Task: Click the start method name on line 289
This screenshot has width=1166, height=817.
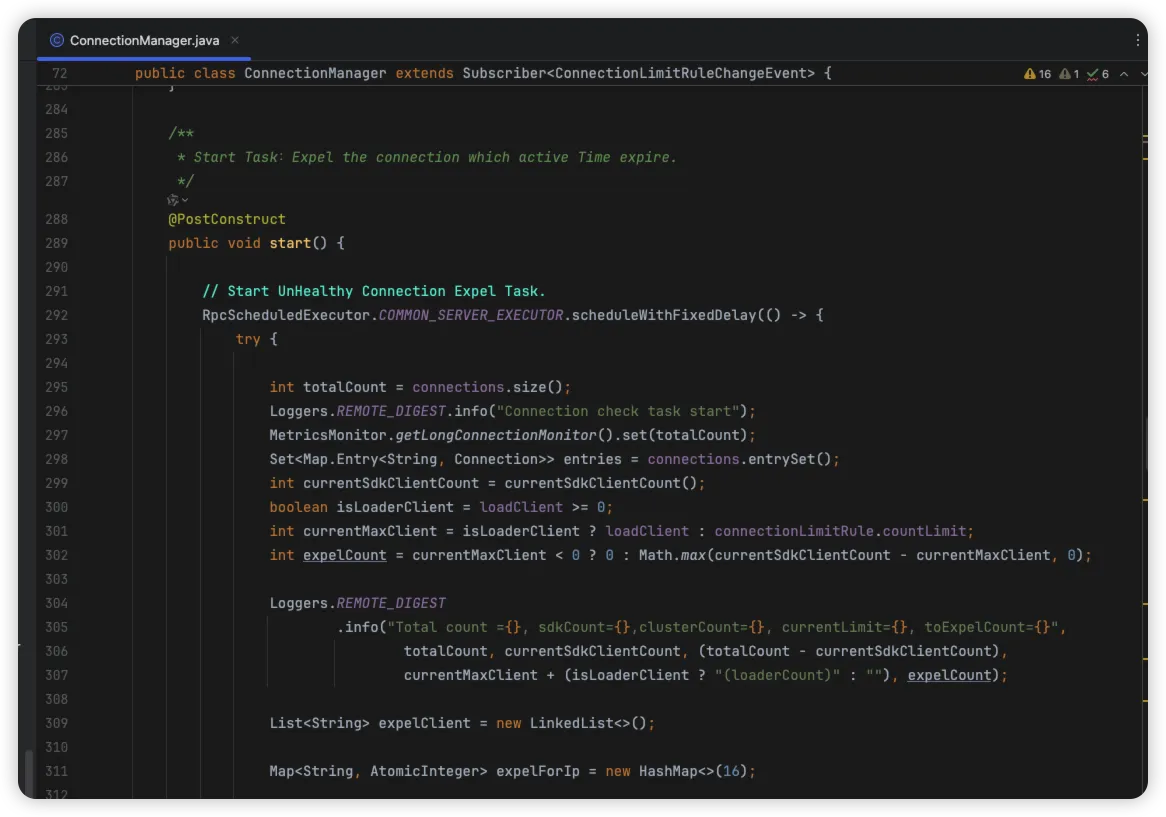Action: coord(290,243)
